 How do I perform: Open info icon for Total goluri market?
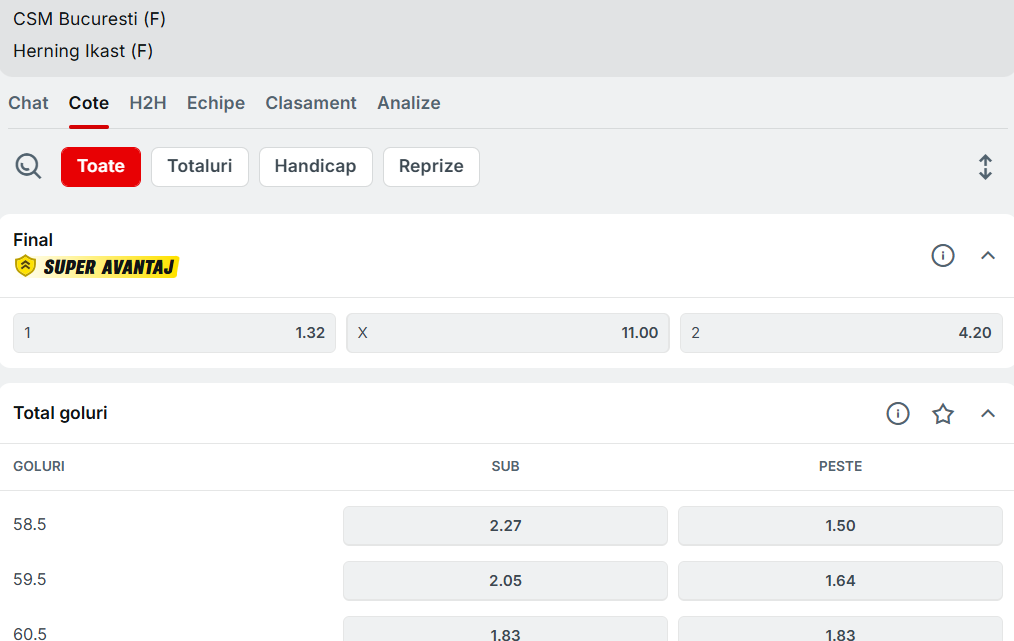tap(898, 413)
